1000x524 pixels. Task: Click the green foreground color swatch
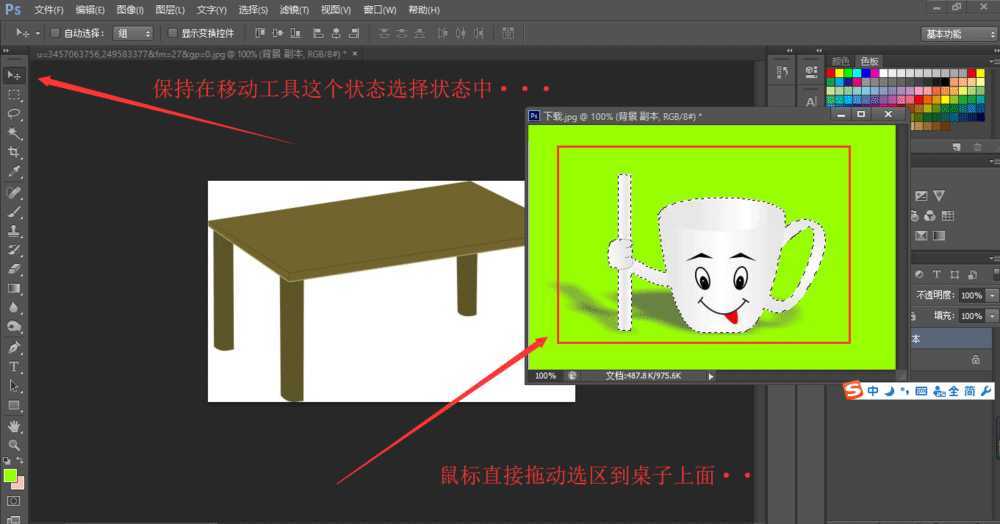click(x=10, y=475)
